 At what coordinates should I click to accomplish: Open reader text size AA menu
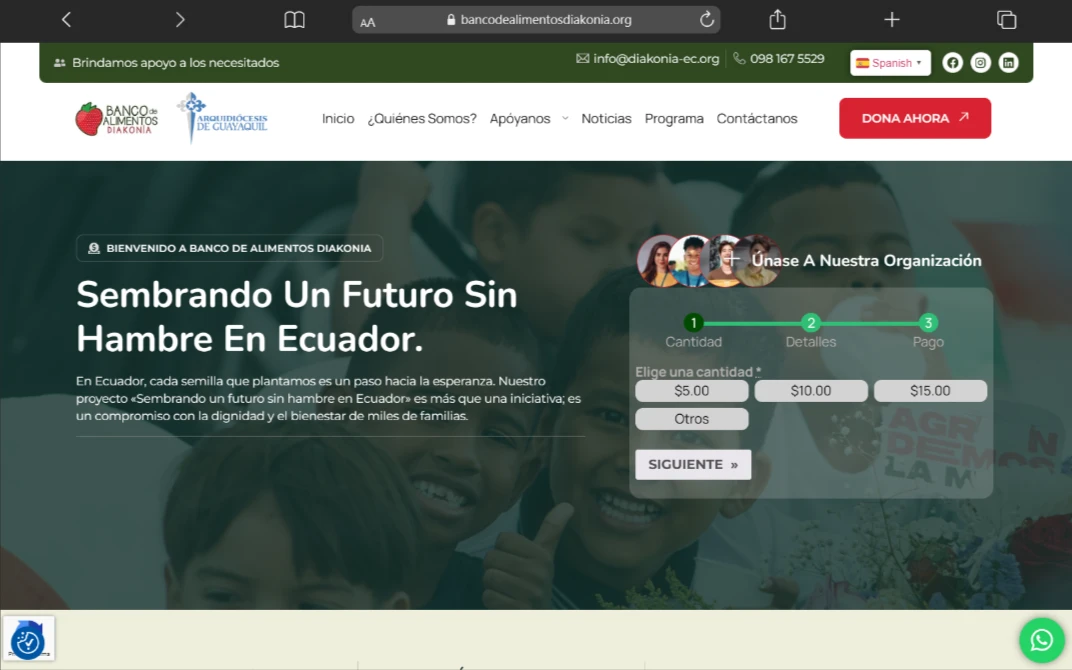[x=368, y=21]
